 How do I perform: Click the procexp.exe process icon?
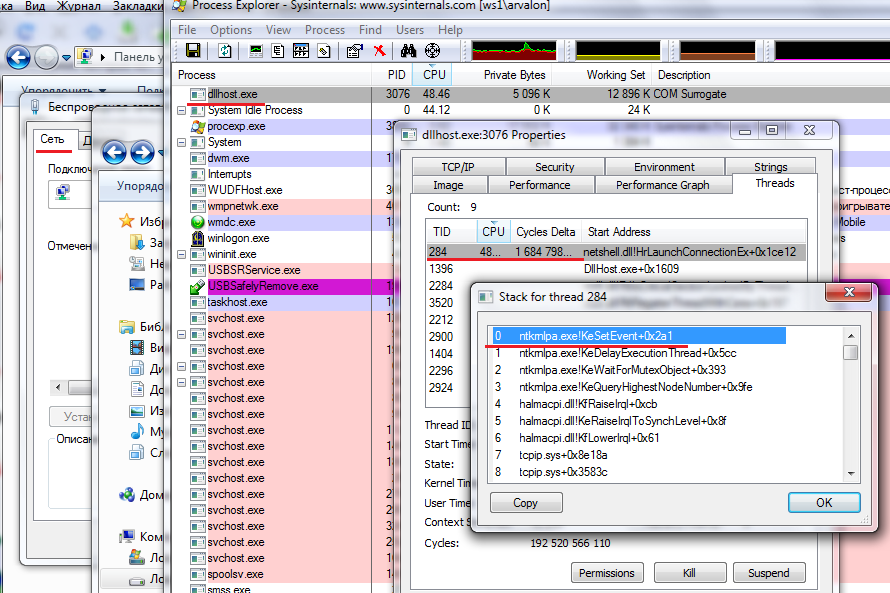[x=198, y=126]
